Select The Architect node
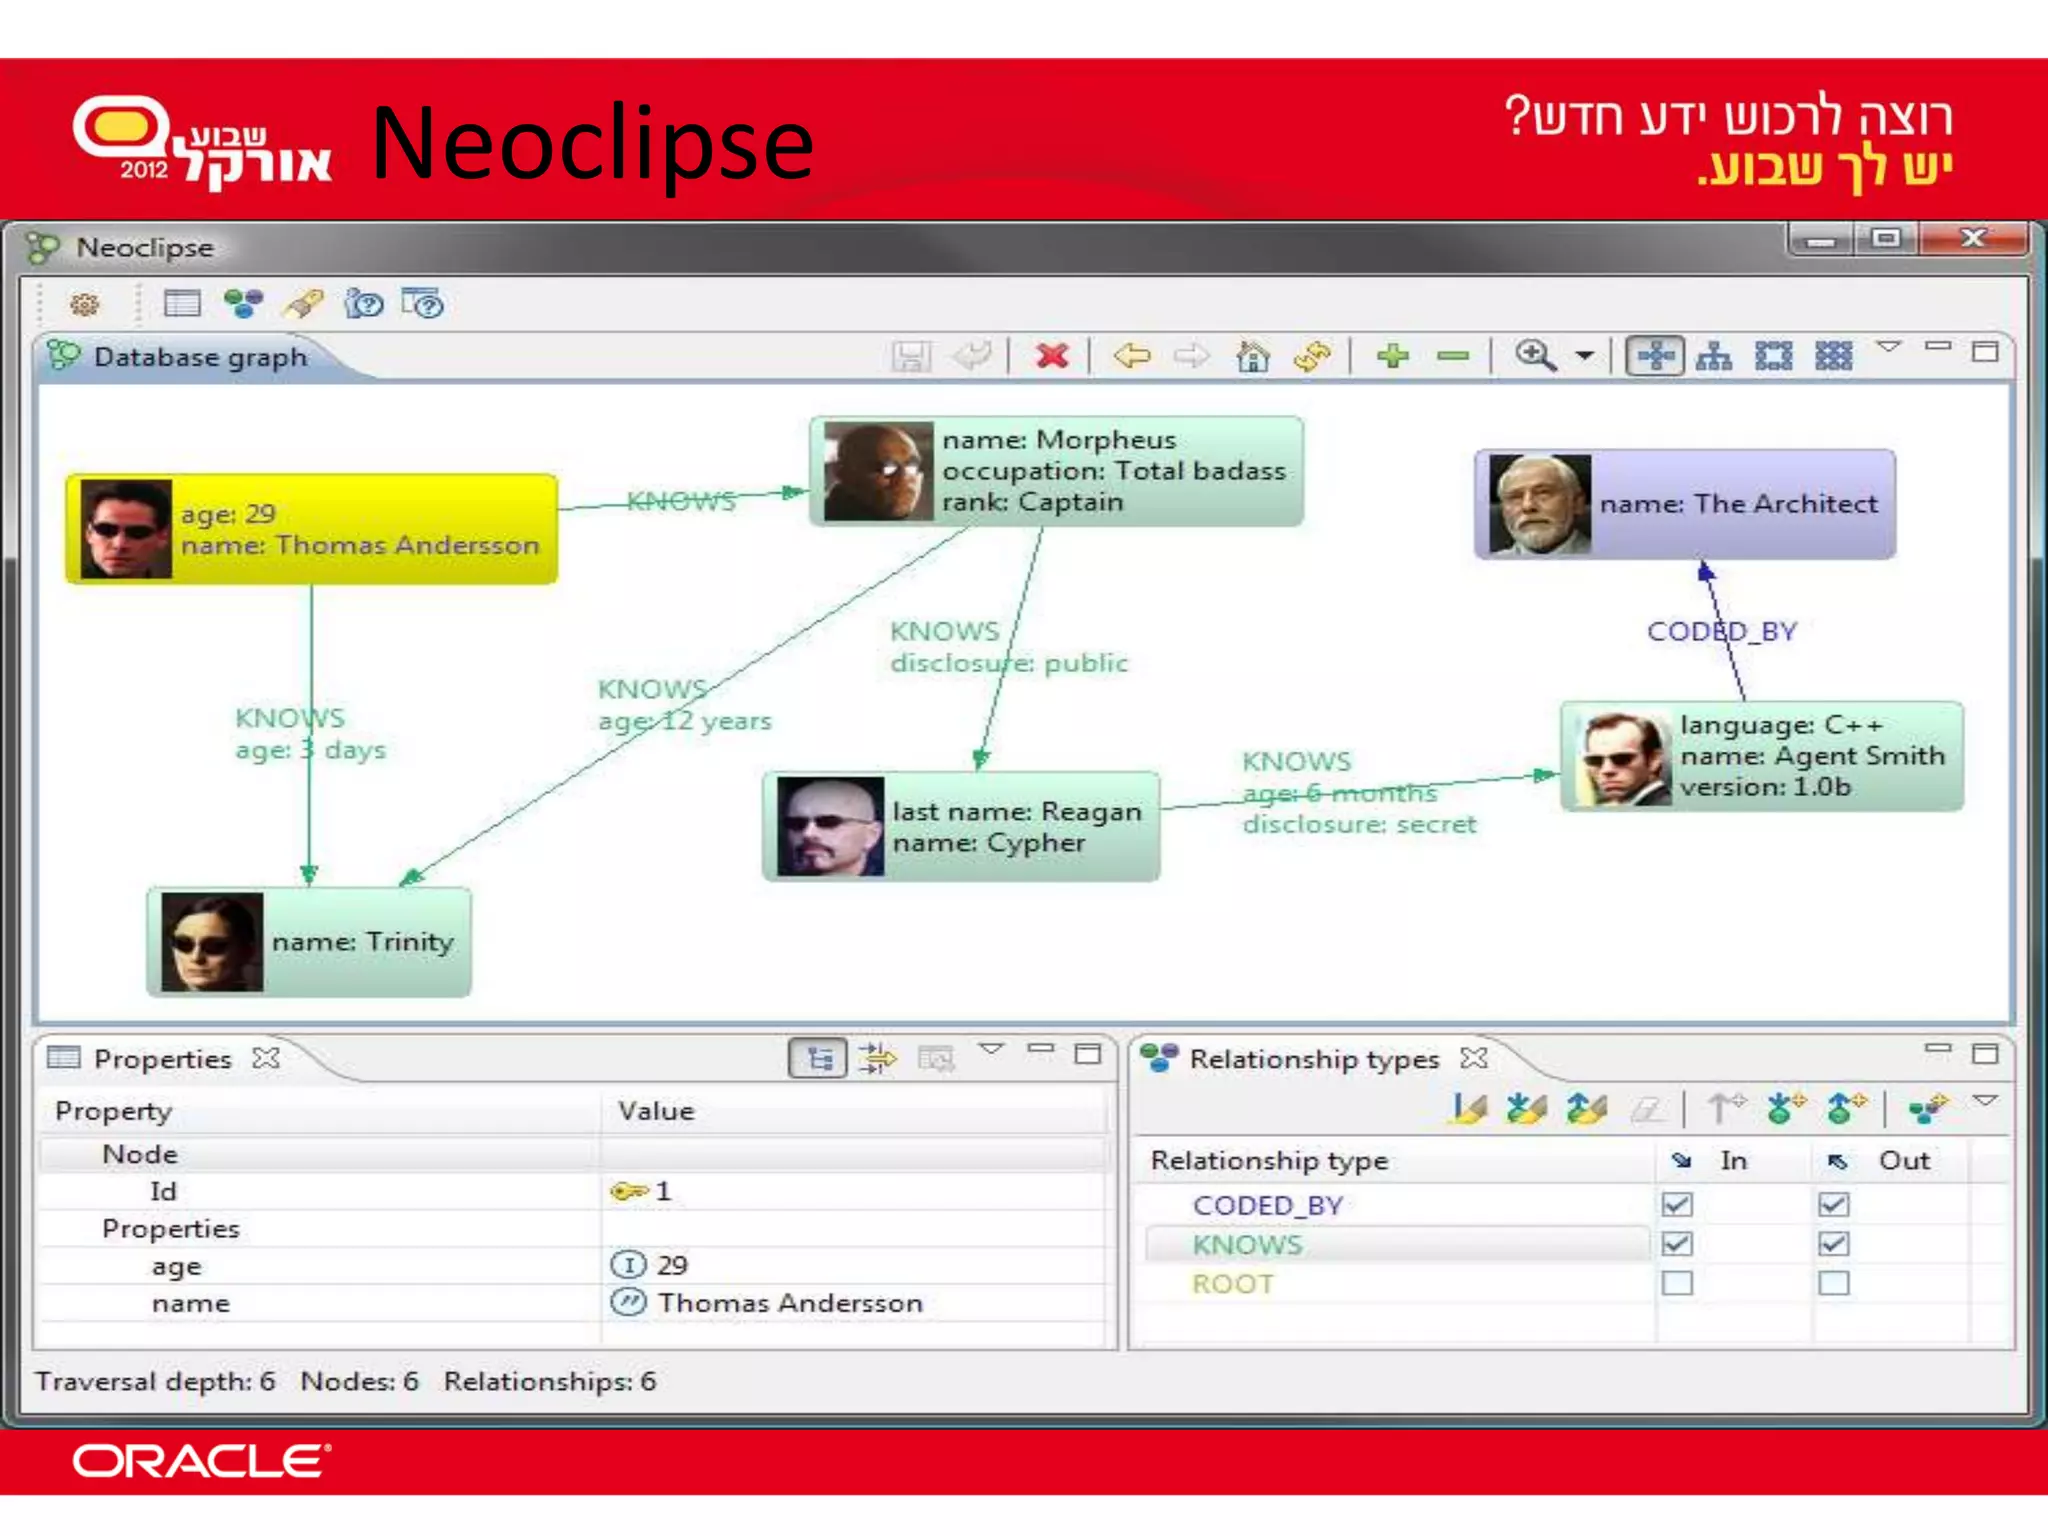Viewport: 2048px width, 1536px height. tap(1685, 504)
